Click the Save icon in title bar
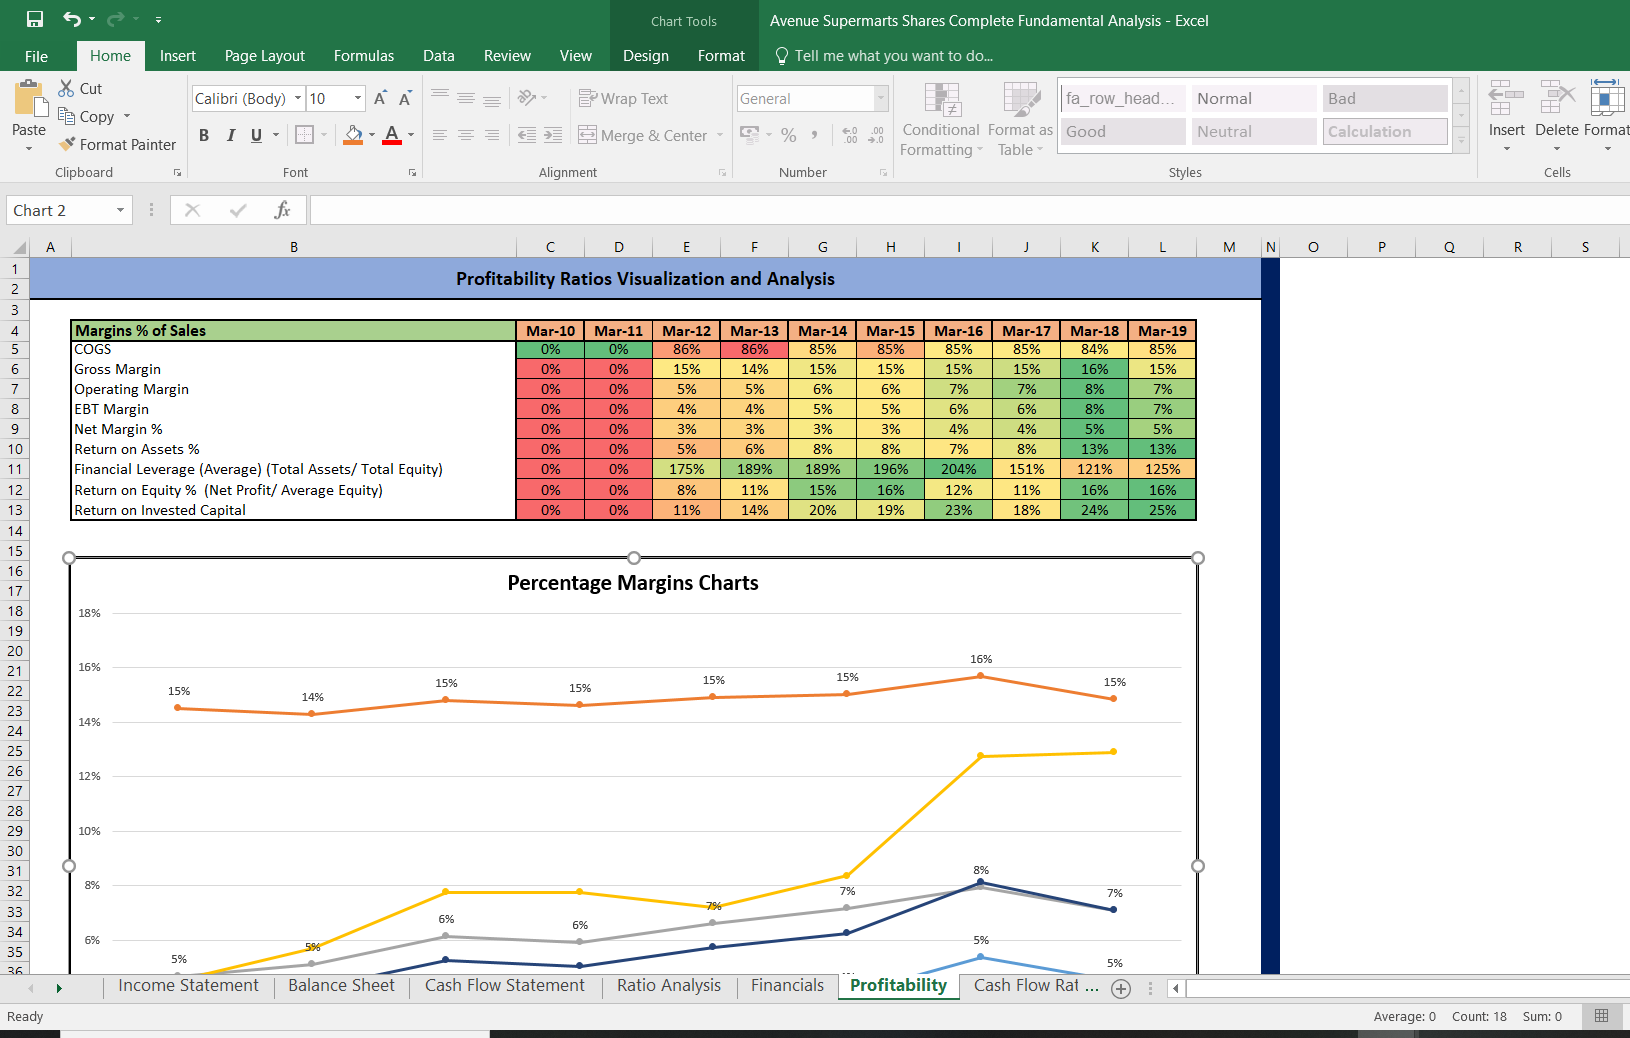 pyautogui.click(x=35, y=19)
